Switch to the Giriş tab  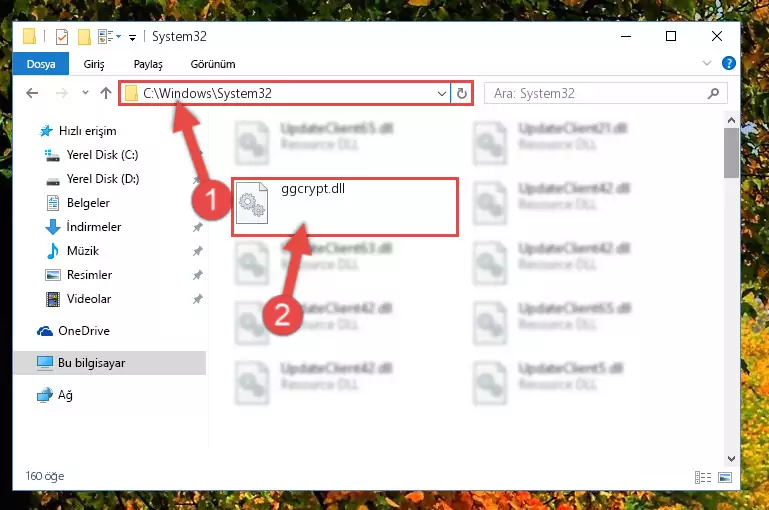click(x=94, y=64)
